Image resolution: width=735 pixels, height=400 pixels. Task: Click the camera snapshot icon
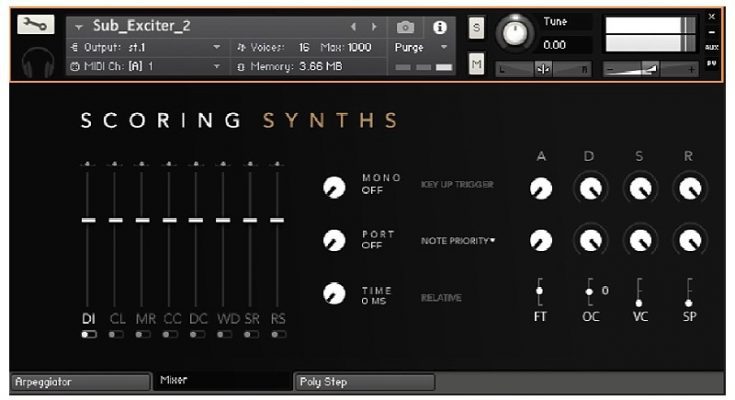click(405, 27)
